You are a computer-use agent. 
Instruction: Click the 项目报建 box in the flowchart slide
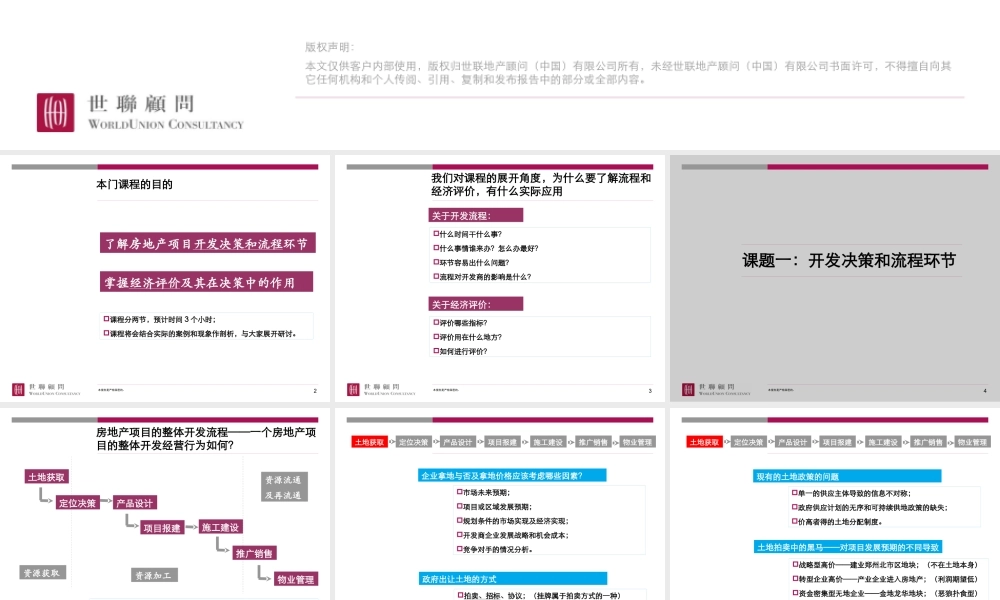pos(162,527)
